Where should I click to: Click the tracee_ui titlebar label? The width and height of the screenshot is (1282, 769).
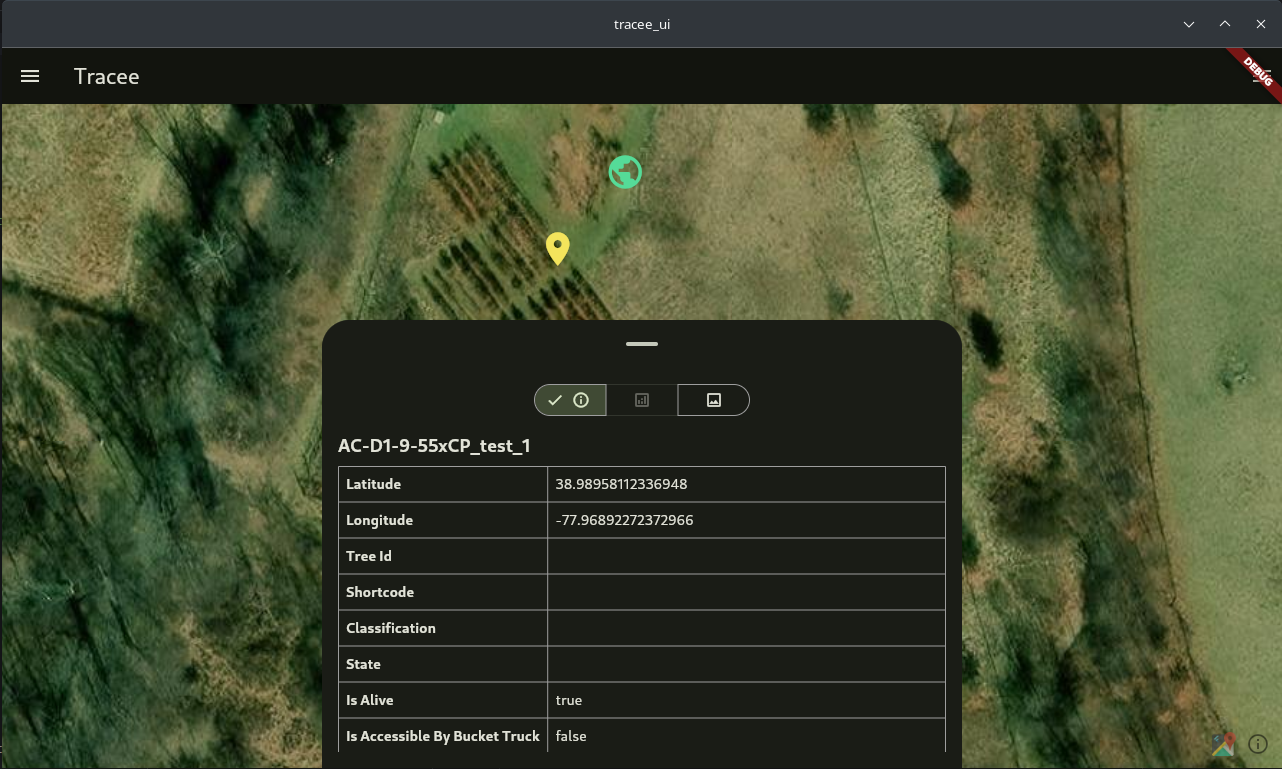point(641,24)
